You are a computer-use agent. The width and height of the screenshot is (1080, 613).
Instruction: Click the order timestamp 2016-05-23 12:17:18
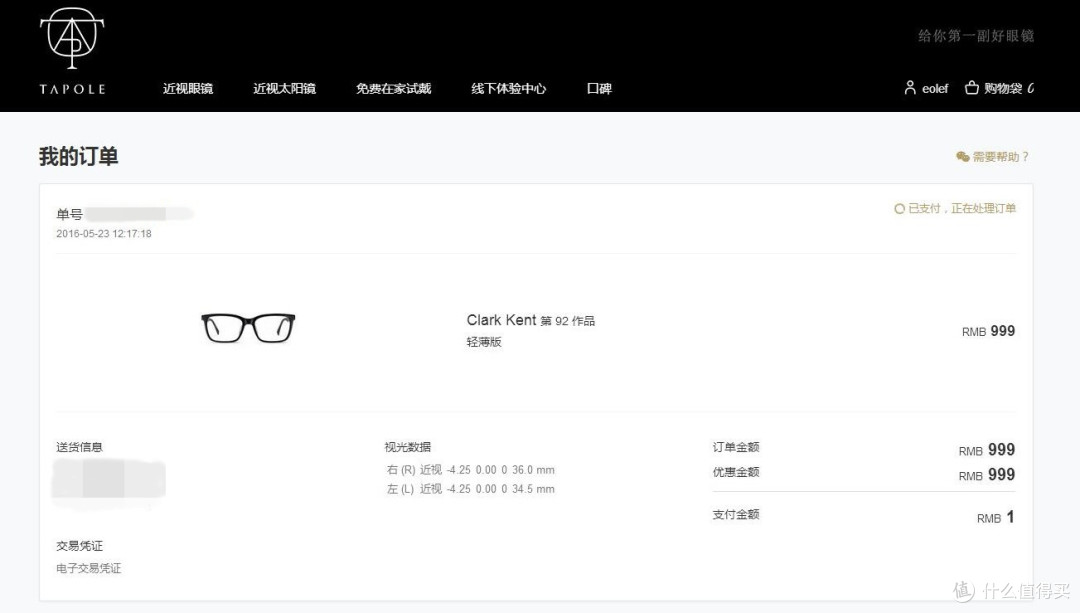click(x=103, y=233)
